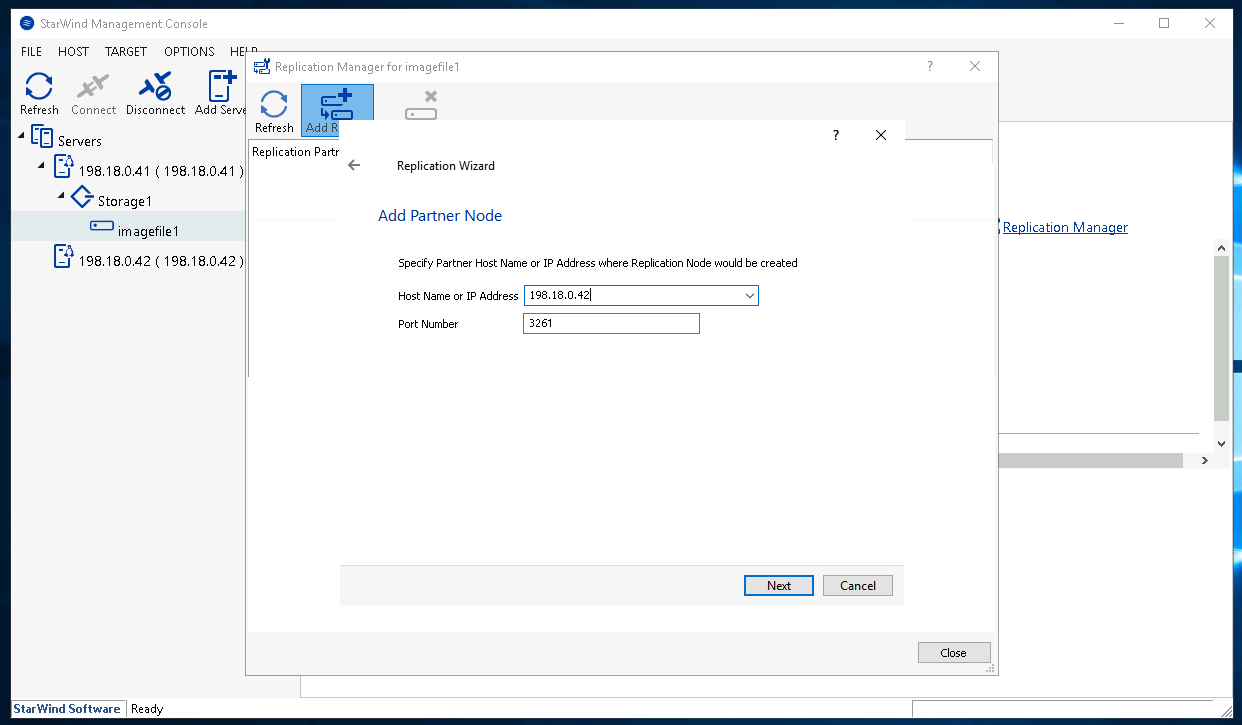Click the wizard help question mark
1242x725 pixels.
coord(836,135)
